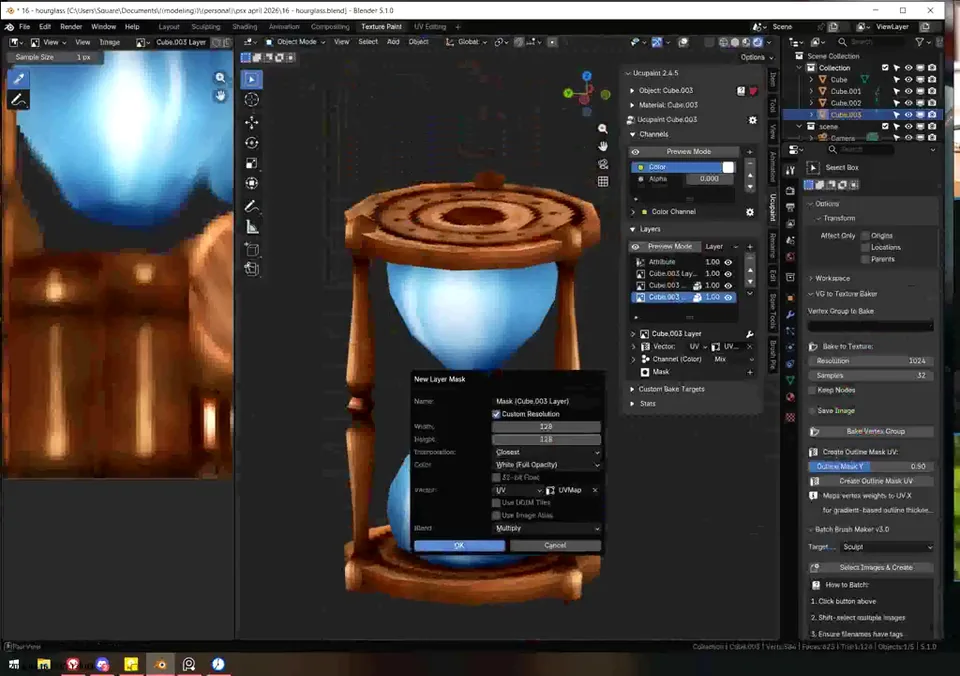
Task: Select the Annotate tool in viewport toolbar
Action: [x=252, y=206]
